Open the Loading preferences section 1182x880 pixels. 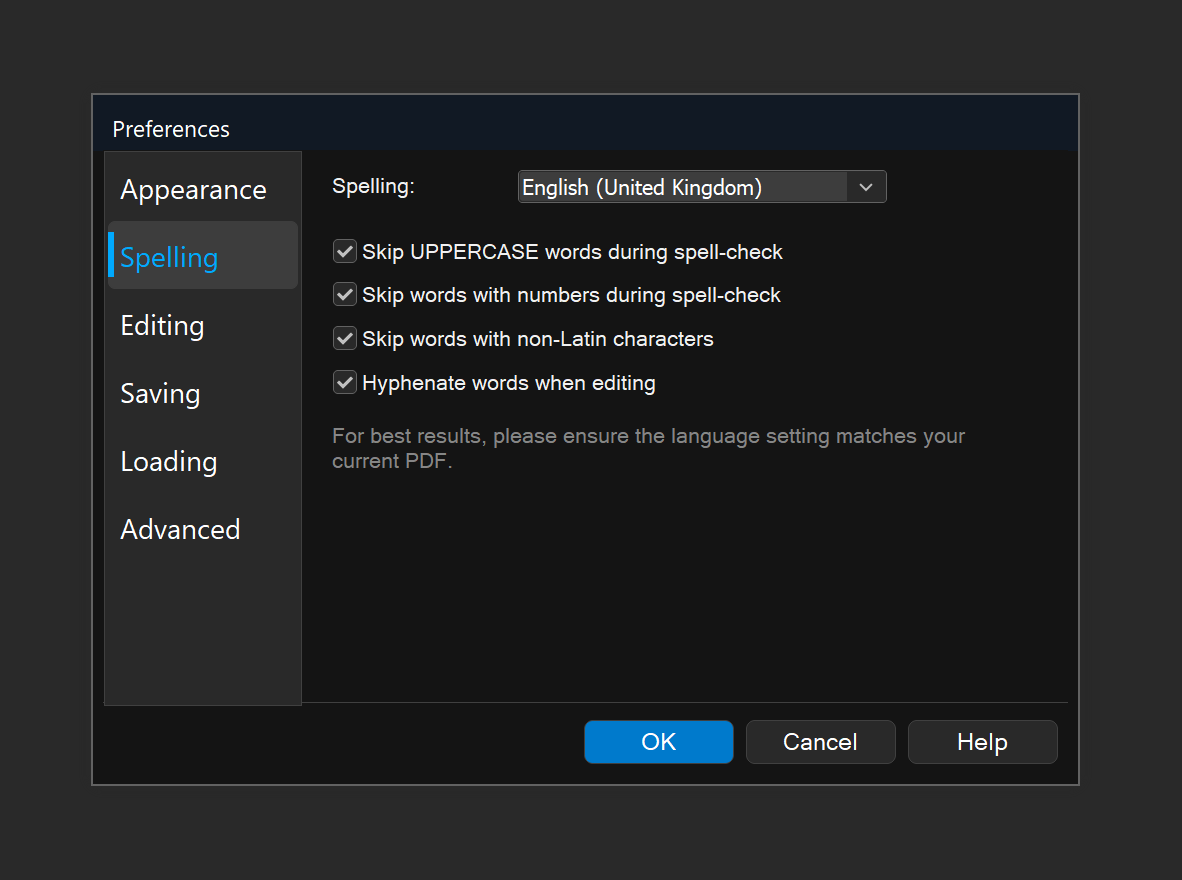[168, 462]
